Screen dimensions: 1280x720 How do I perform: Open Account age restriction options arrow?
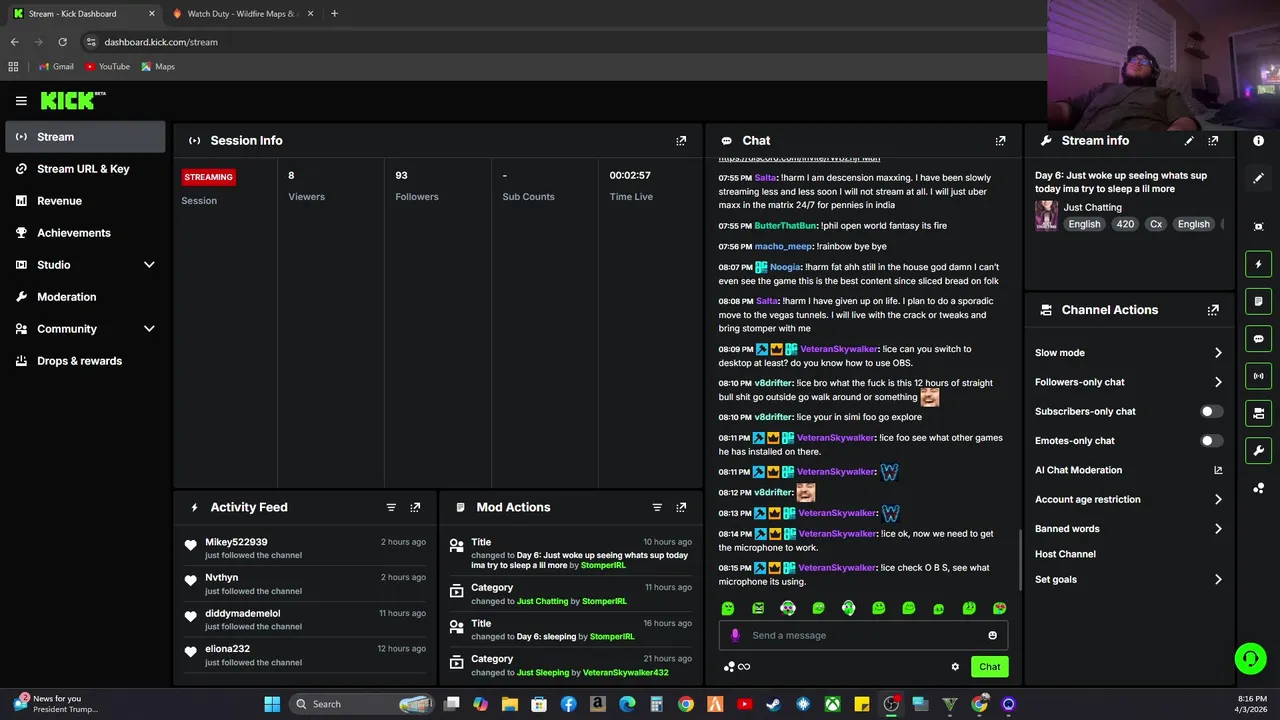[1218, 499]
